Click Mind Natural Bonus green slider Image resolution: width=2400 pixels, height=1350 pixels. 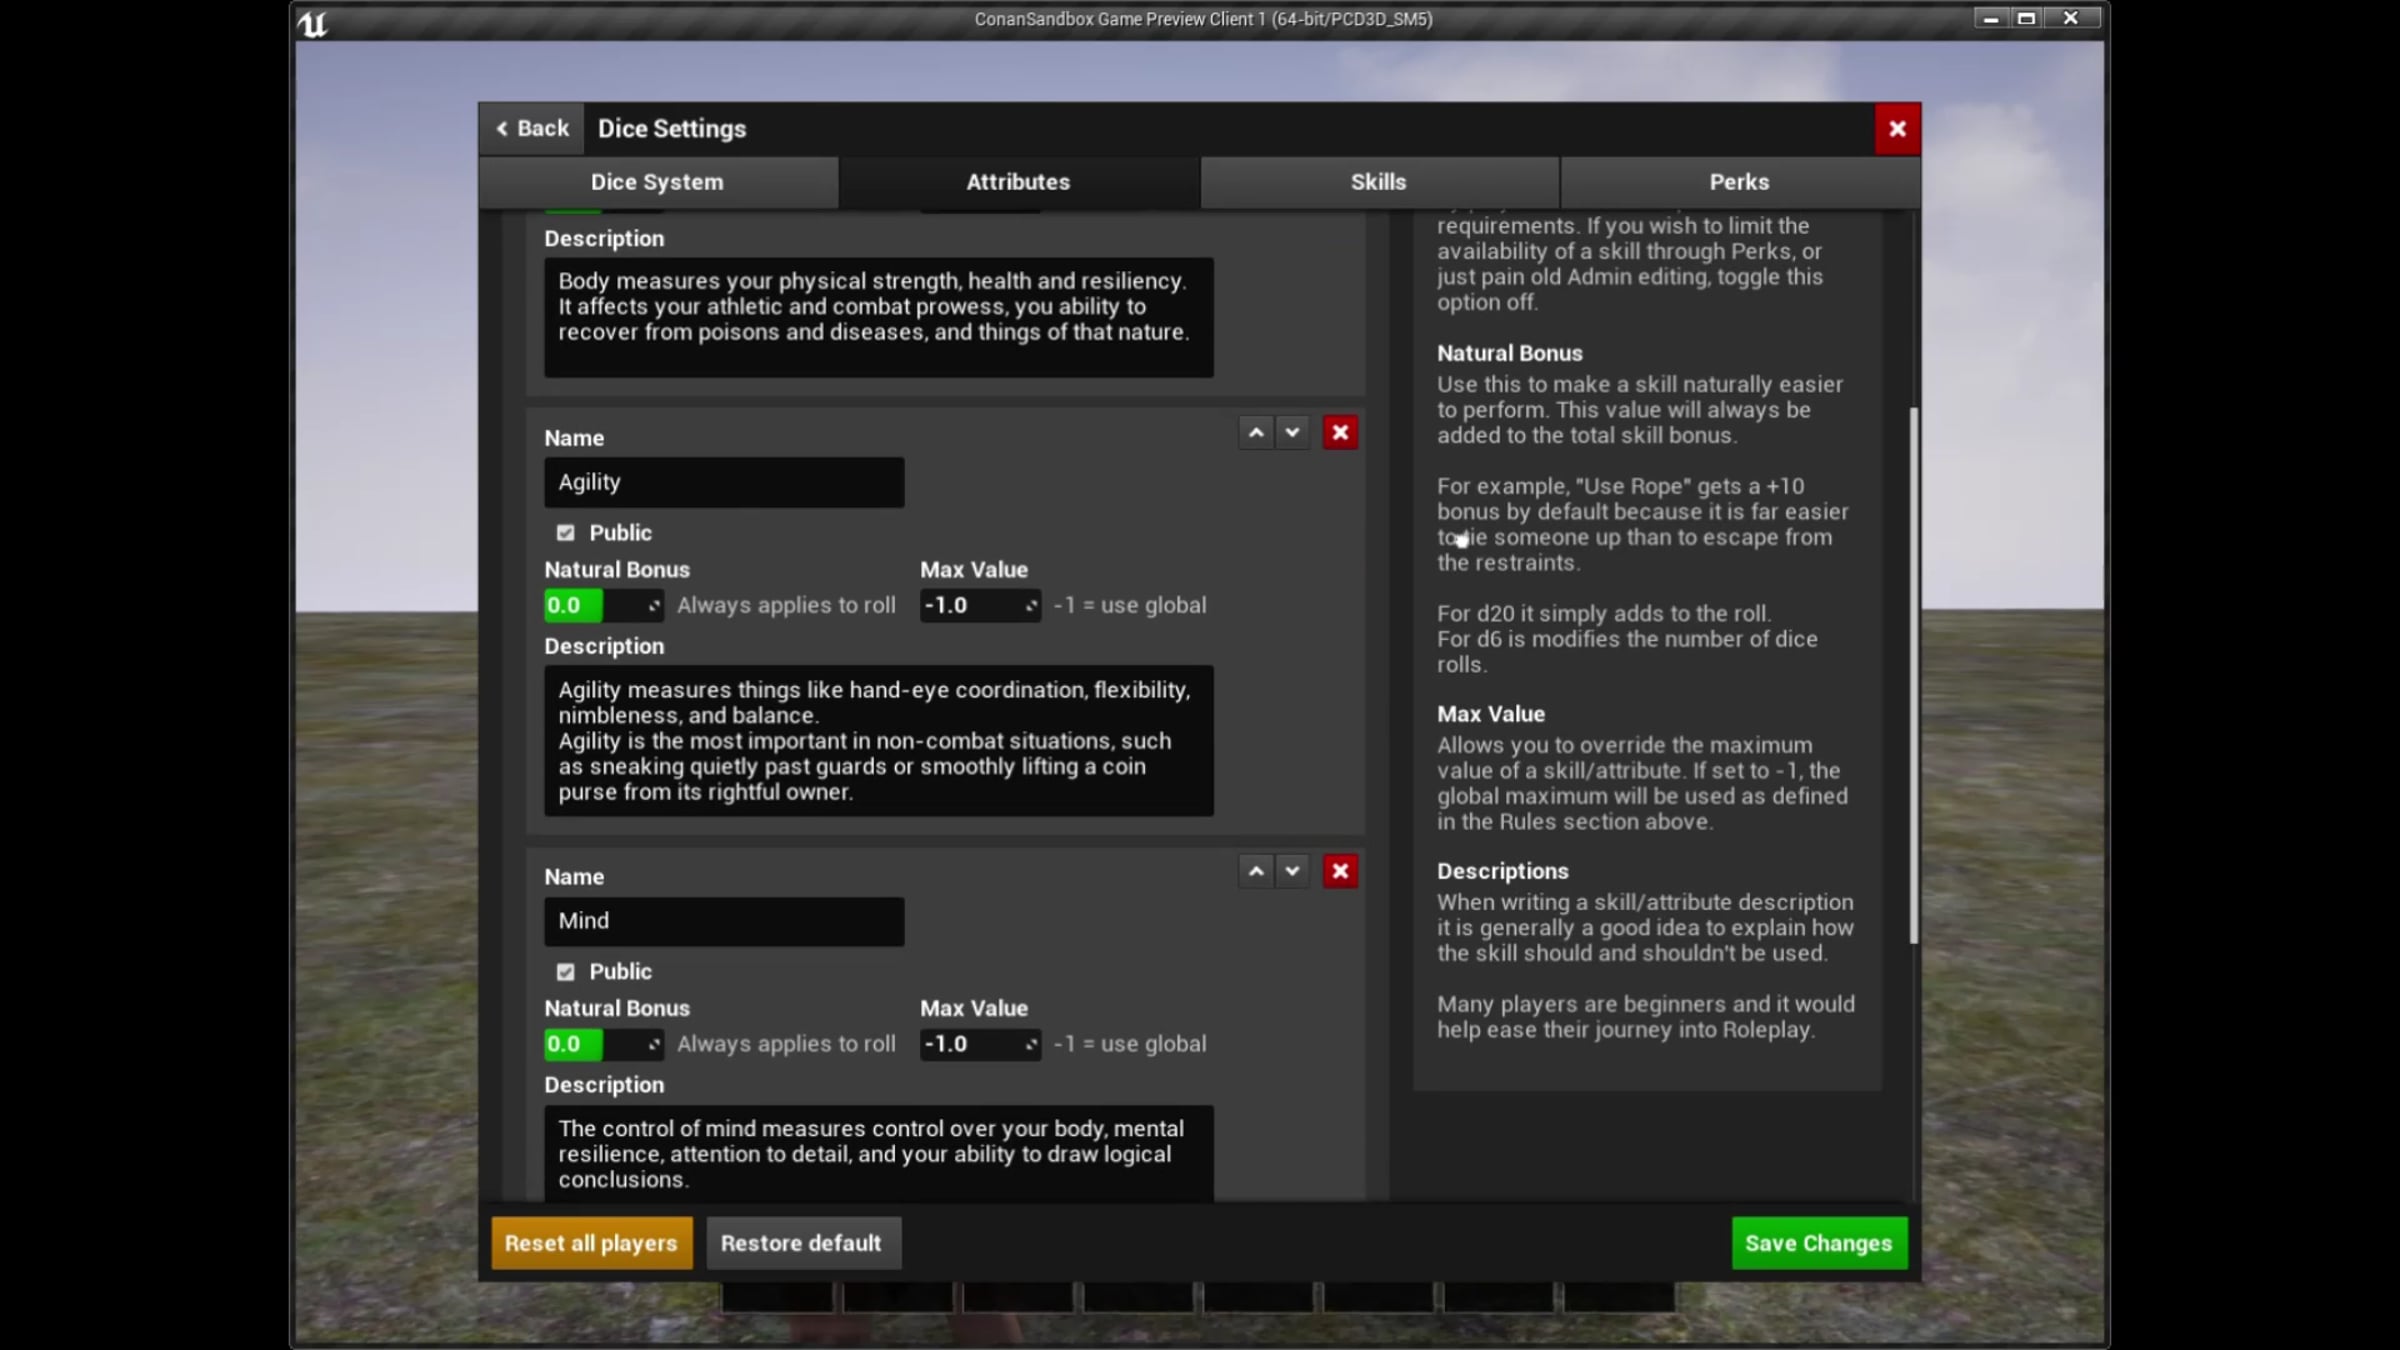pyautogui.click(x=573, y=1045)
